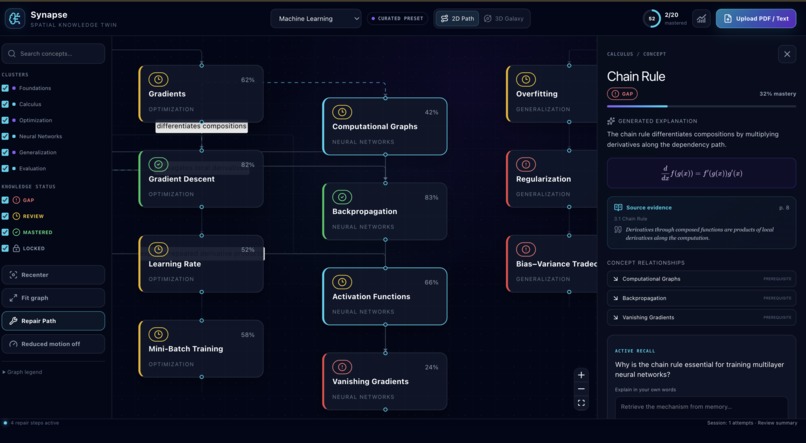Click the gap icon on Bias–Variance Tradeoff card
This screenshot has height=443, width=806.
point(526,249)
